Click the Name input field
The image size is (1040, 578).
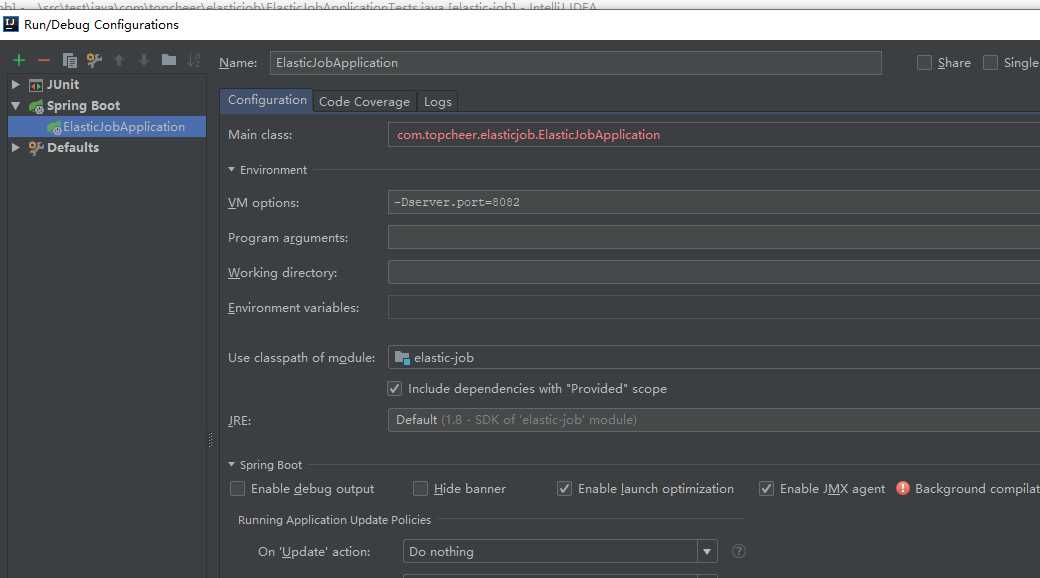click(576, 62)
